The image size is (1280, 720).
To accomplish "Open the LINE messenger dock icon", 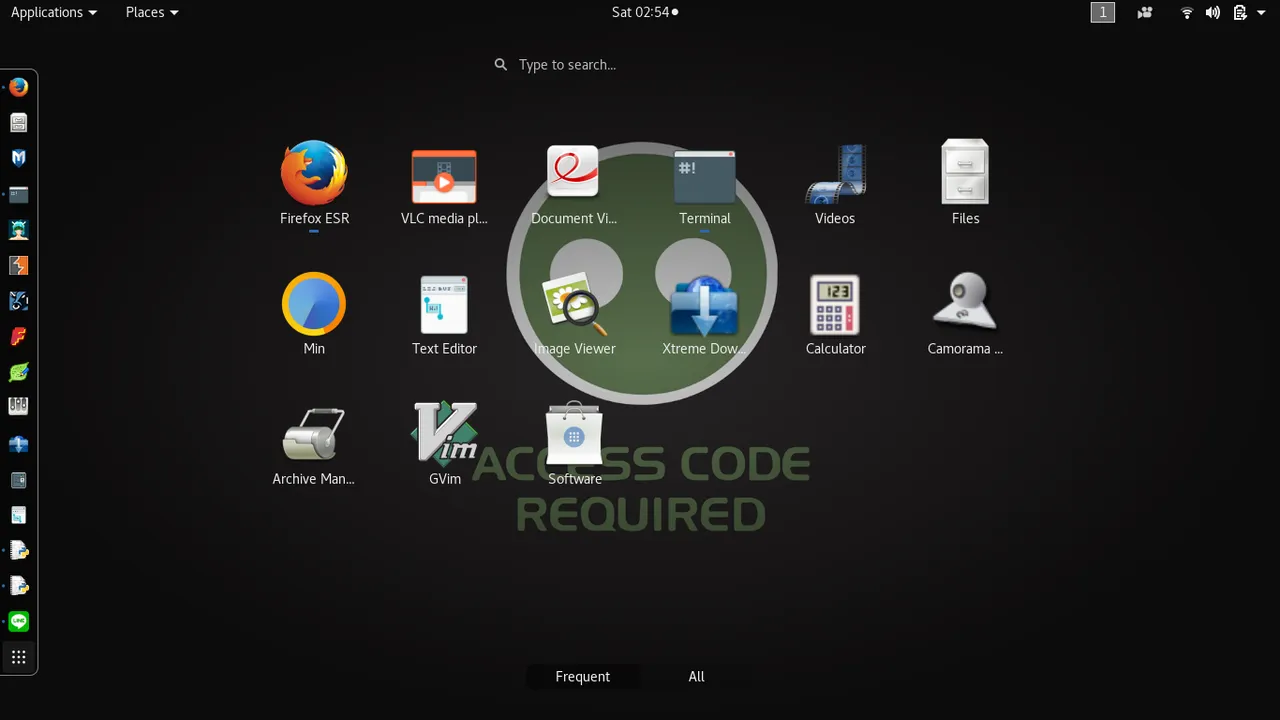I will (18, 622).
